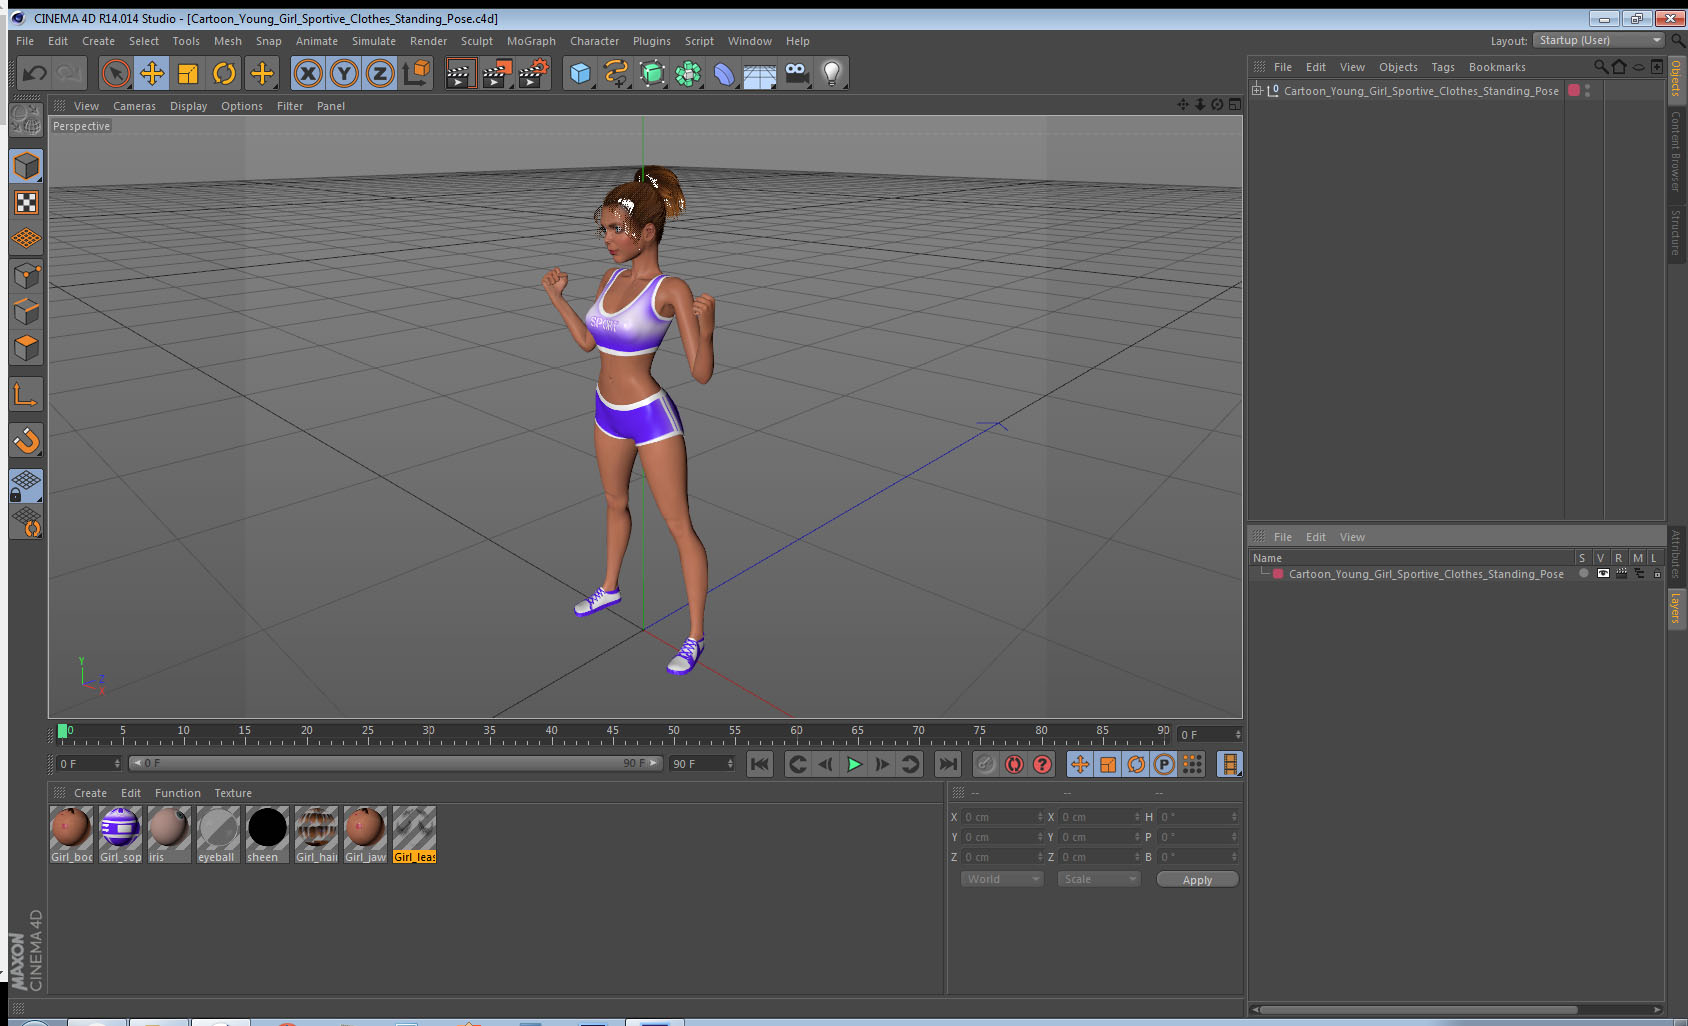
Task: Open viewport Cameras menu
Action: click(x=134, y=106)
